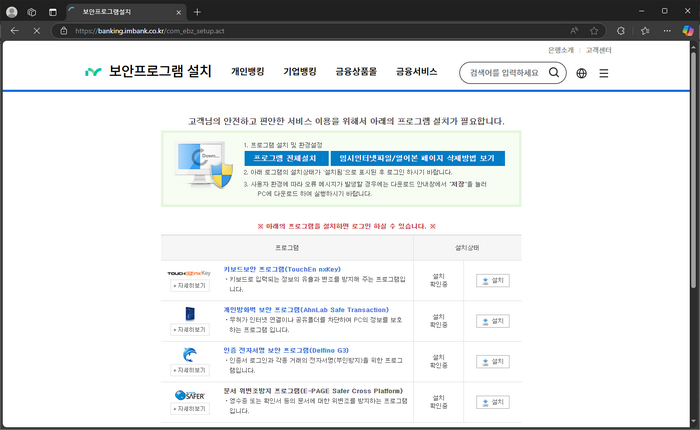This screenshot has width=700, height=430.
Task: Click the address bar URL field
Action: pyautogui.click(x=312, y=31)
